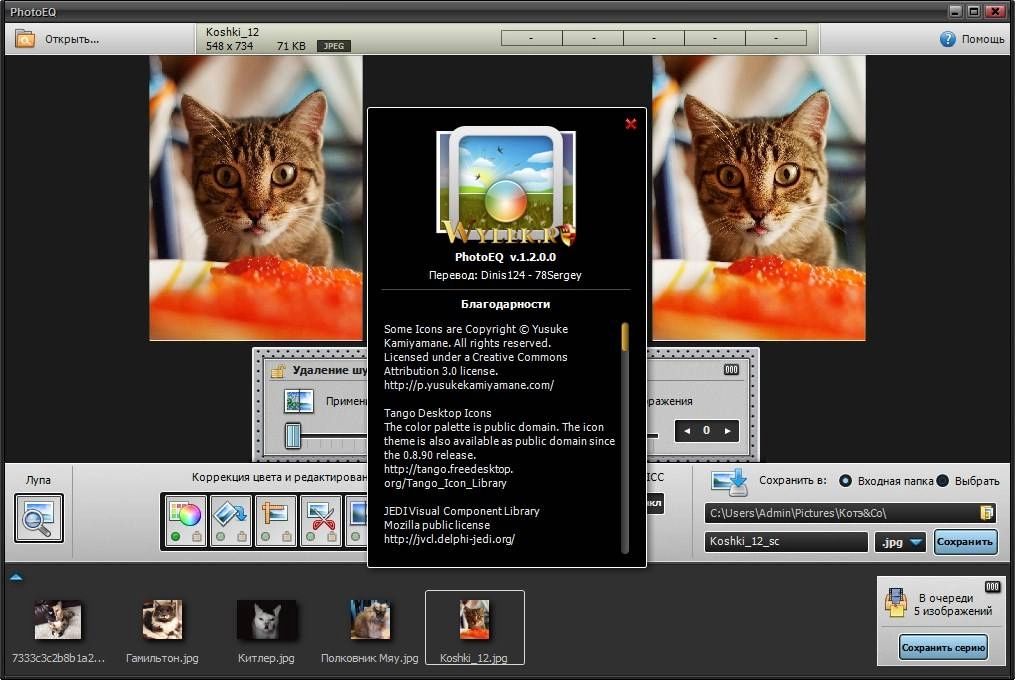Click the Перевод: Dinis124 - 78Sergey text
The height and width of the screenshot is (680, 1015).
tap(506, 275)
